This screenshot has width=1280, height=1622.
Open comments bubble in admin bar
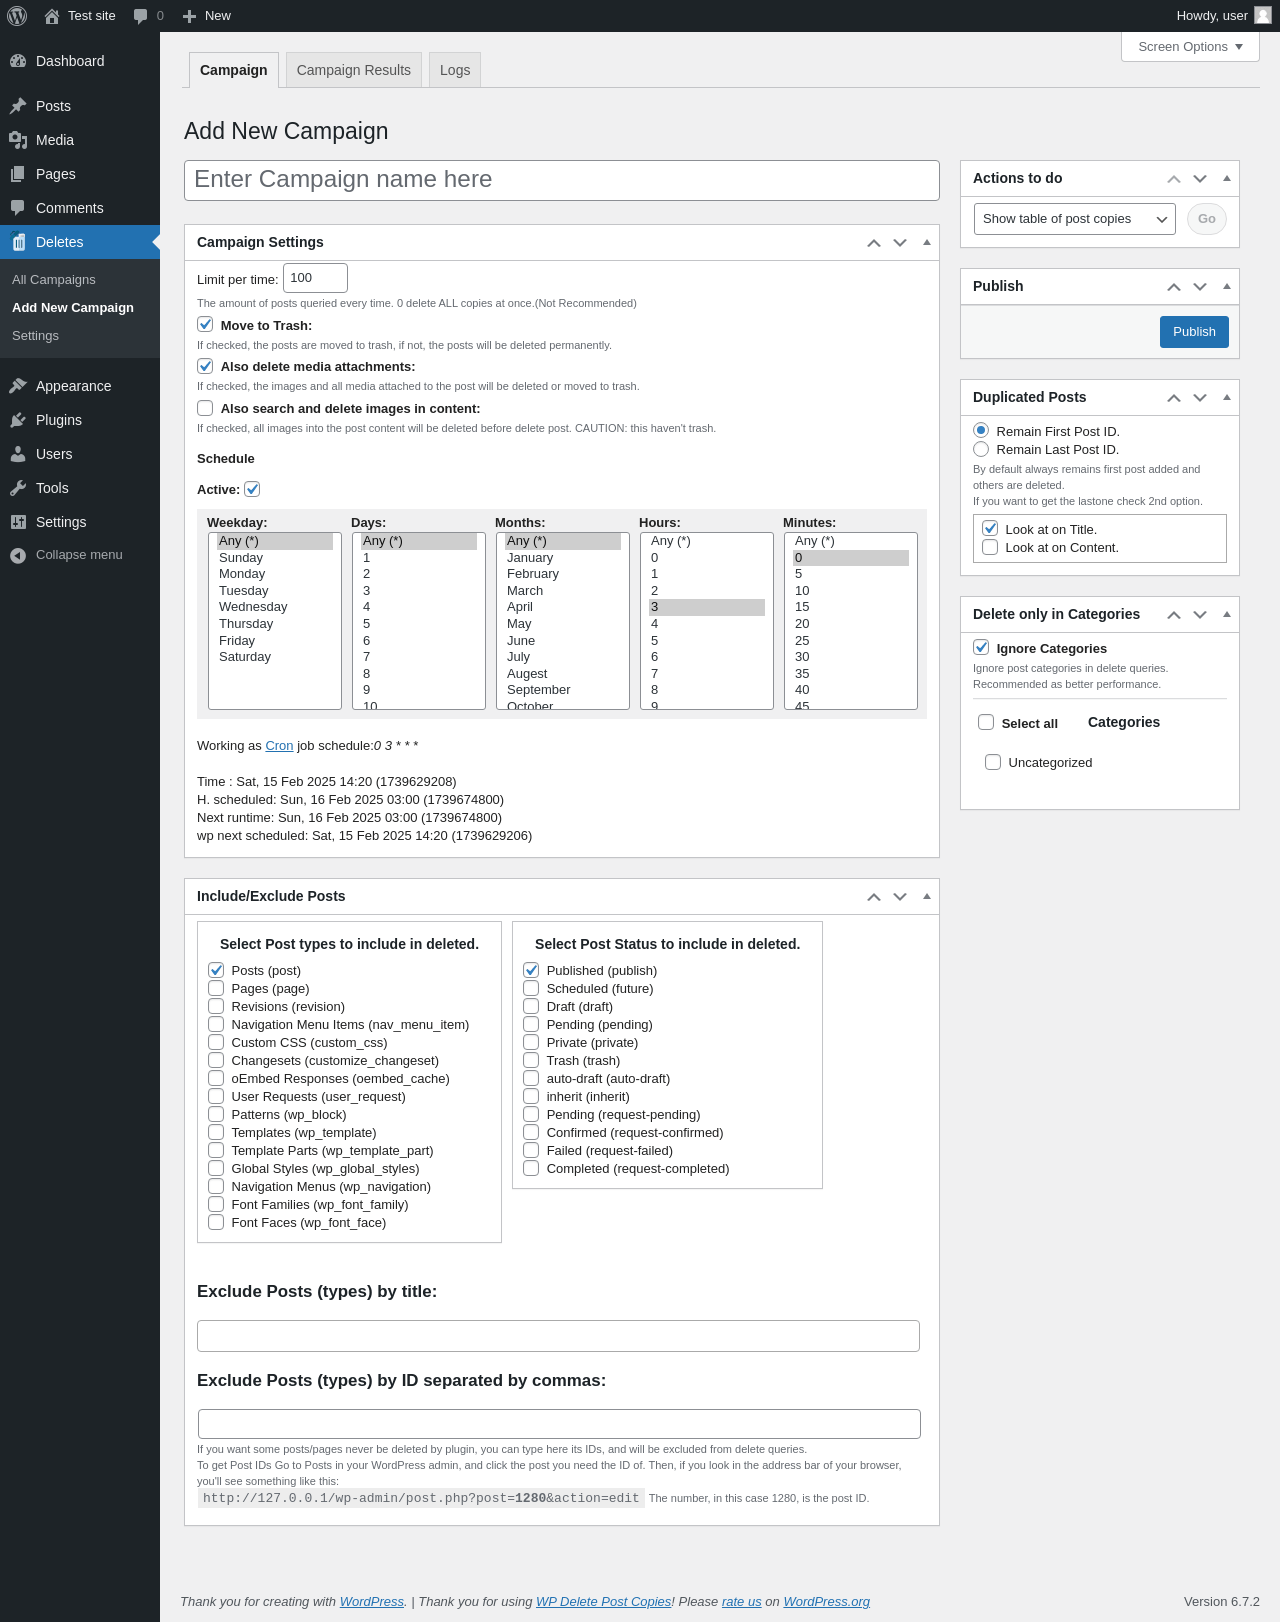tap(141, 16)
